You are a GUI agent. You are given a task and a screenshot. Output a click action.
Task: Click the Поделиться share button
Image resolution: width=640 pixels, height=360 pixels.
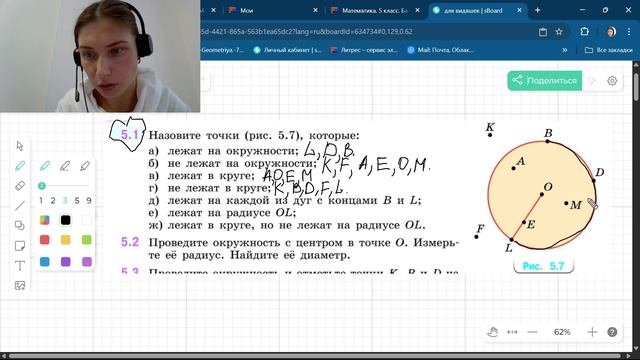click(544, 80)
